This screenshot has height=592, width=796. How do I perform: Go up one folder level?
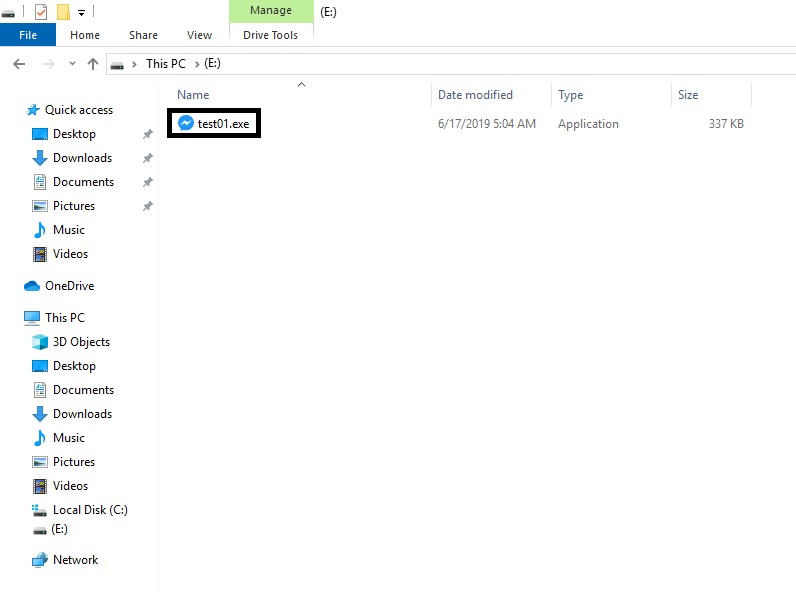click(92, 64)
